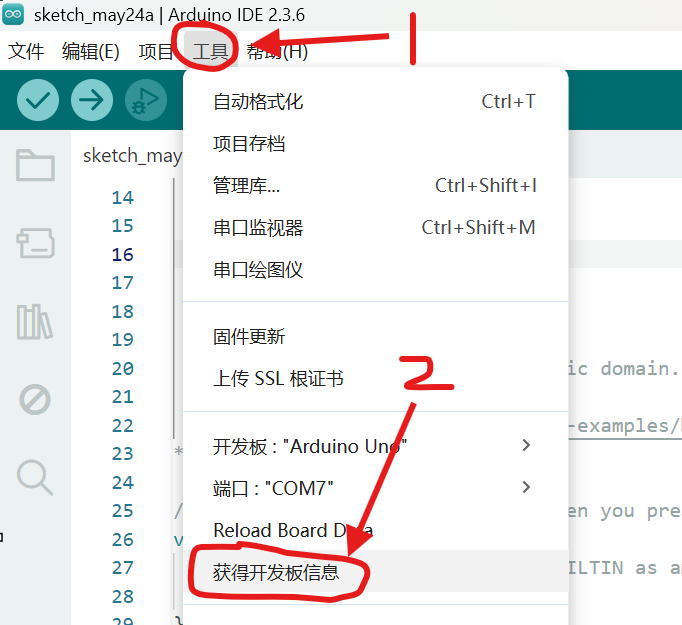This screenshot has height=625, width=682.
Task: Click line number 20 in the gutter
Action: pos(122,369)
